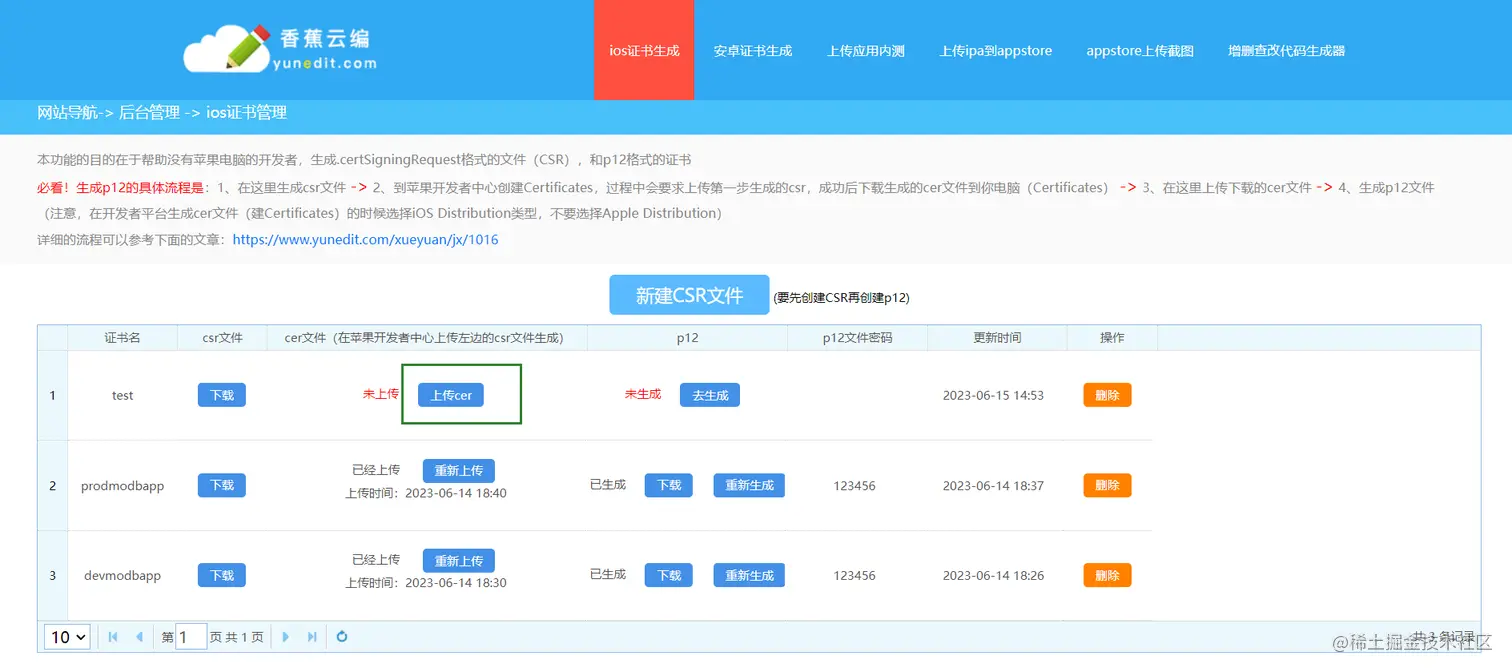
Task: Click row number 2 cell
Action: [53, 485]
